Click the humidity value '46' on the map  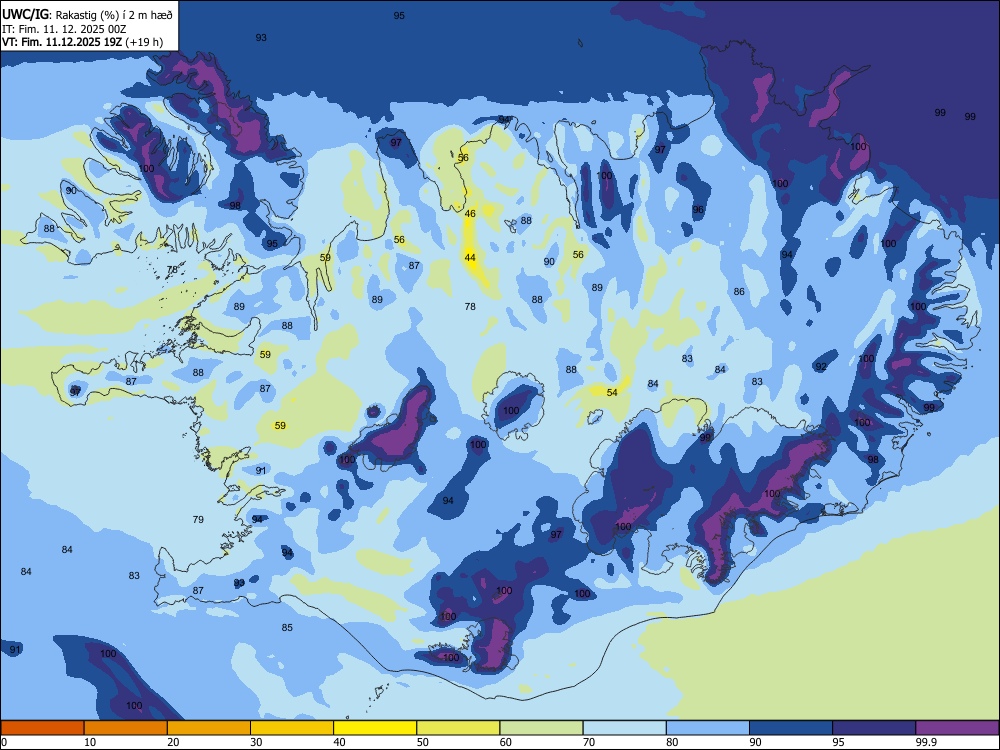coord(470,214)
